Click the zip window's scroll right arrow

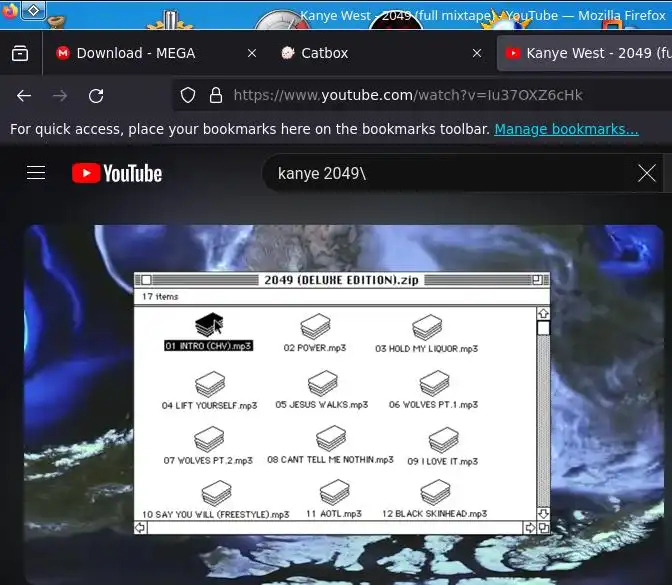click(x=530, y=528)
